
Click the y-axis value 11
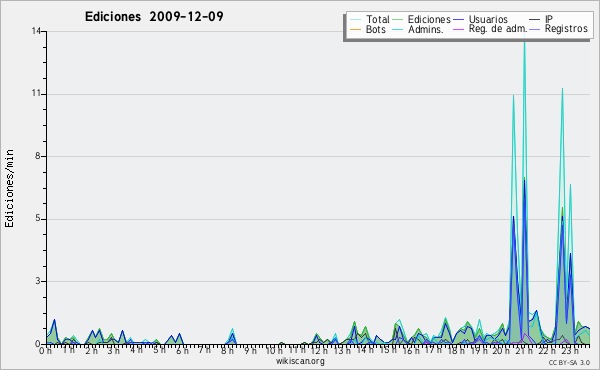point(36,94)
